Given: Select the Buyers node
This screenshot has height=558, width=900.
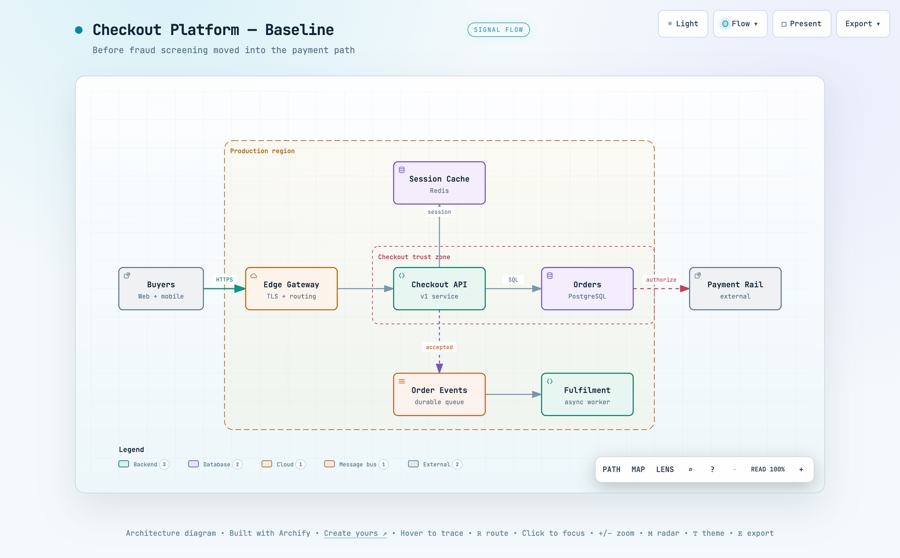Looking at the screenshot, I should (161, 289).
